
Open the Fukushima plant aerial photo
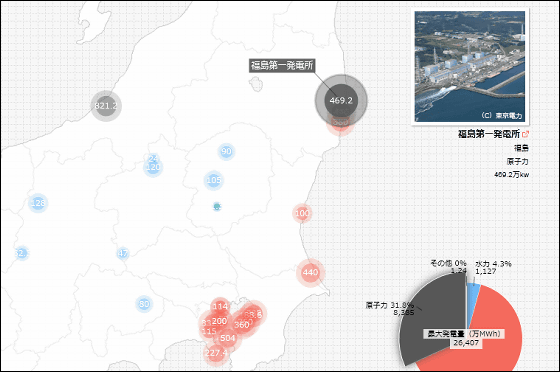coord(470,67)
